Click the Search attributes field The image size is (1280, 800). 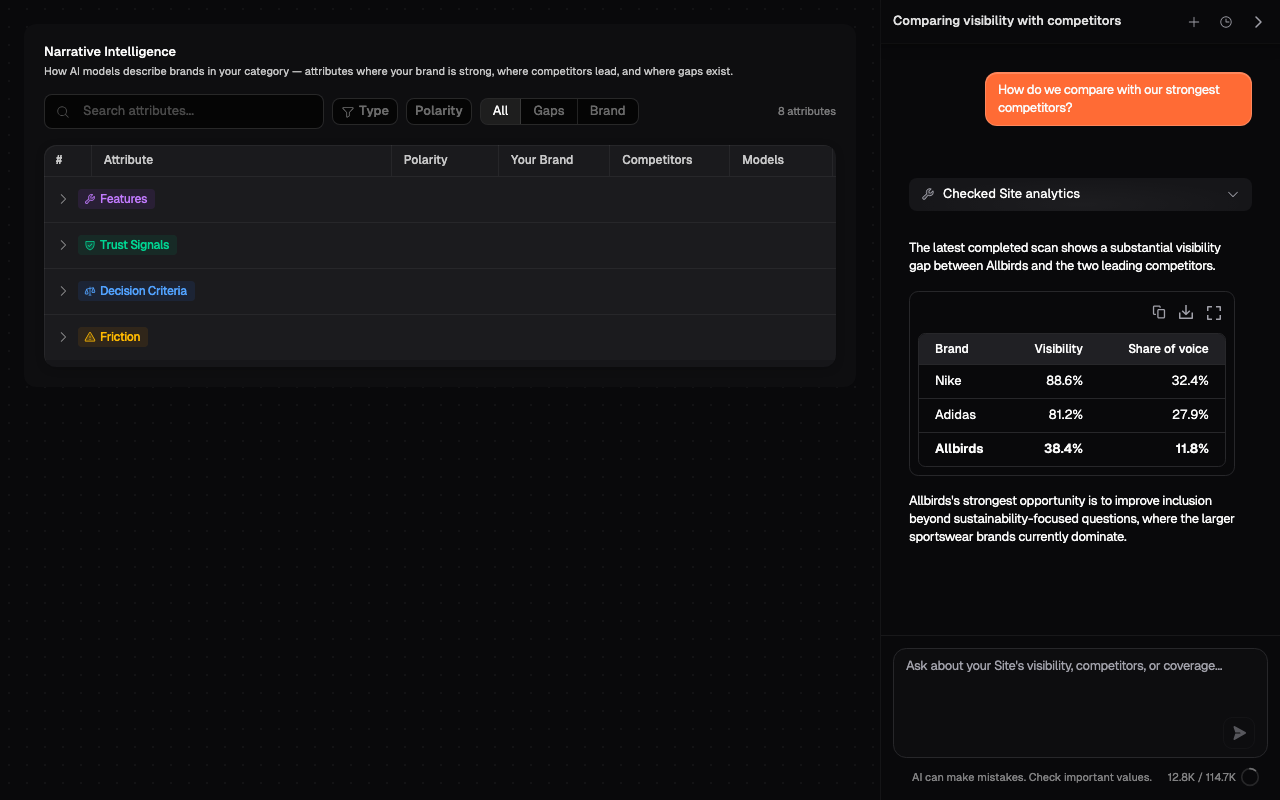(184, 111)
